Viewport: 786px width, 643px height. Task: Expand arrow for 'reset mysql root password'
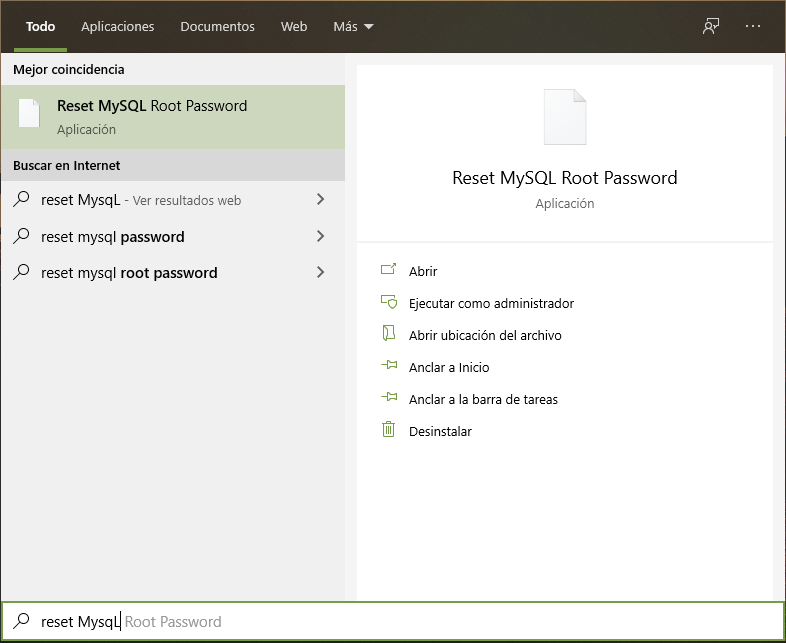pyautogui.click(x=320, y=273)
